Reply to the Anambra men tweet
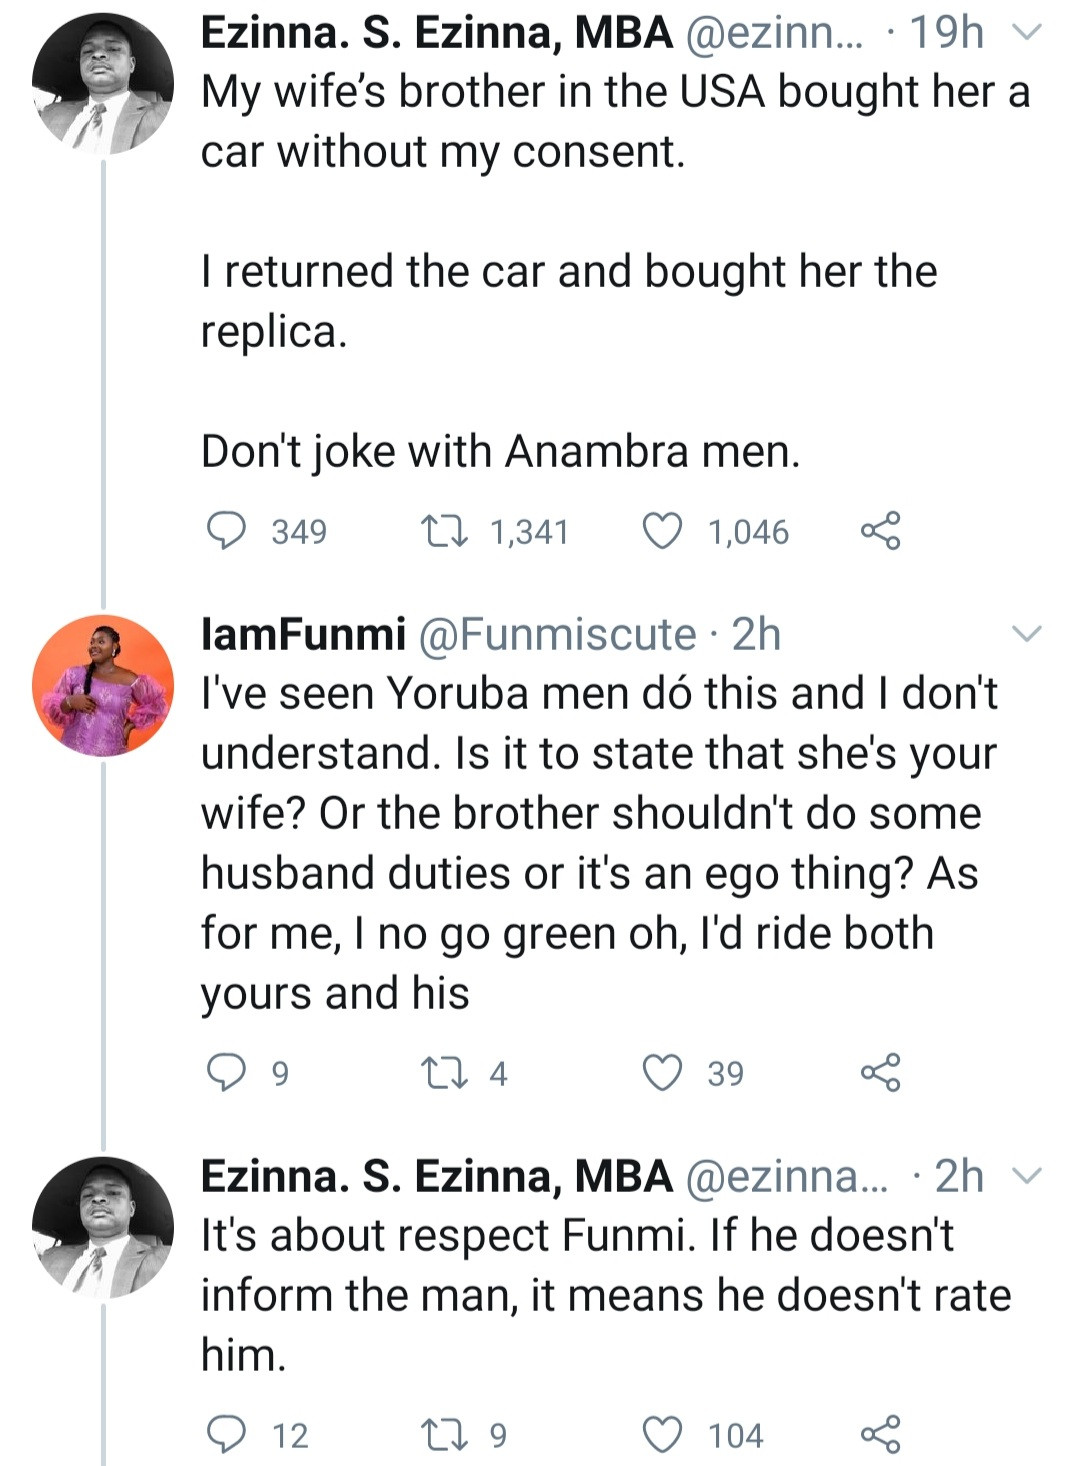The height and width of the screenshot is (1466, 1080). coord(226,530)
